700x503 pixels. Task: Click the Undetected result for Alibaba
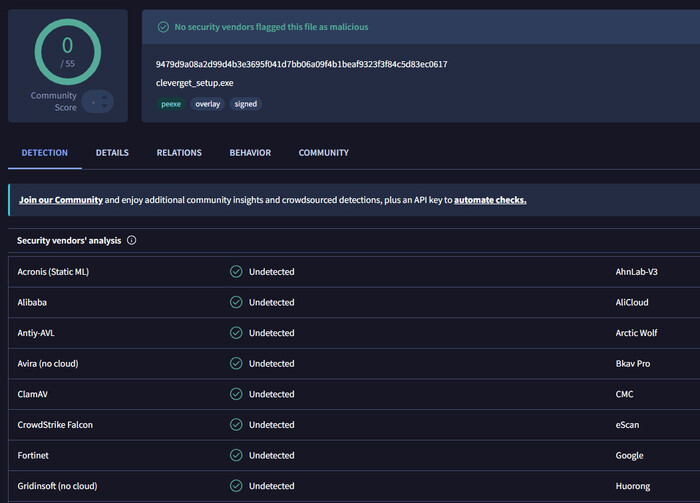(271, 302)
